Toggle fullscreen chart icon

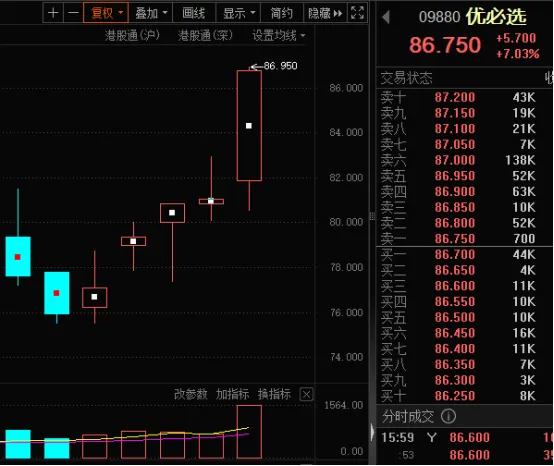click(357, 13)
